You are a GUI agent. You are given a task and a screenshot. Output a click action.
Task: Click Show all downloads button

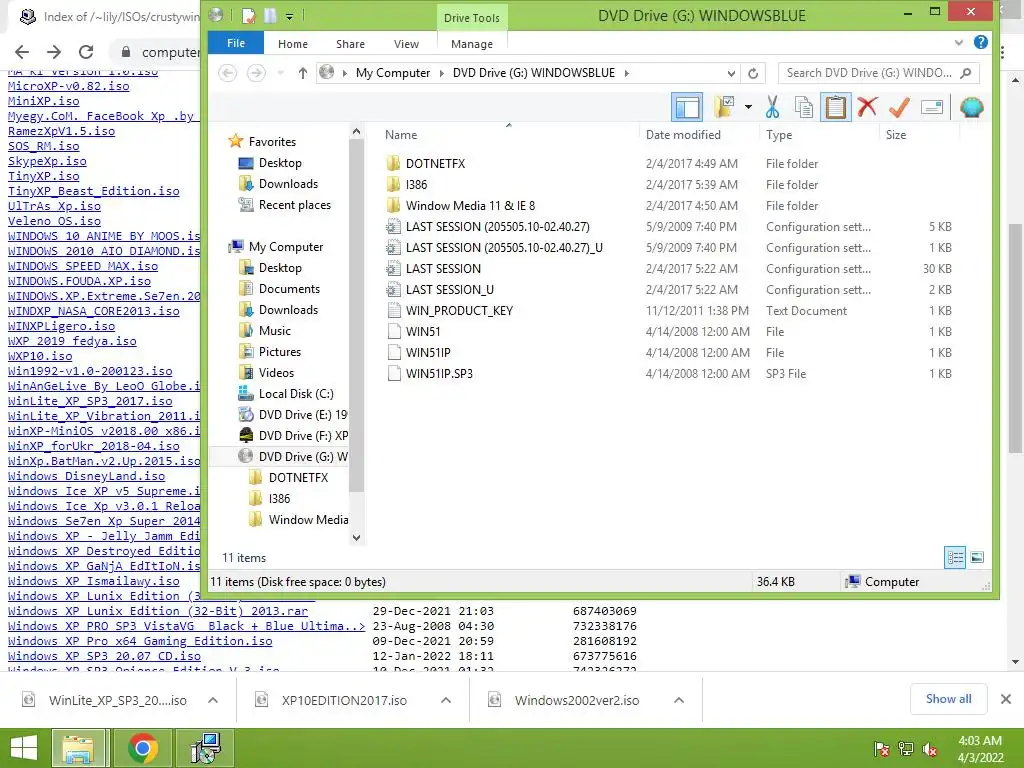point(948,699)
